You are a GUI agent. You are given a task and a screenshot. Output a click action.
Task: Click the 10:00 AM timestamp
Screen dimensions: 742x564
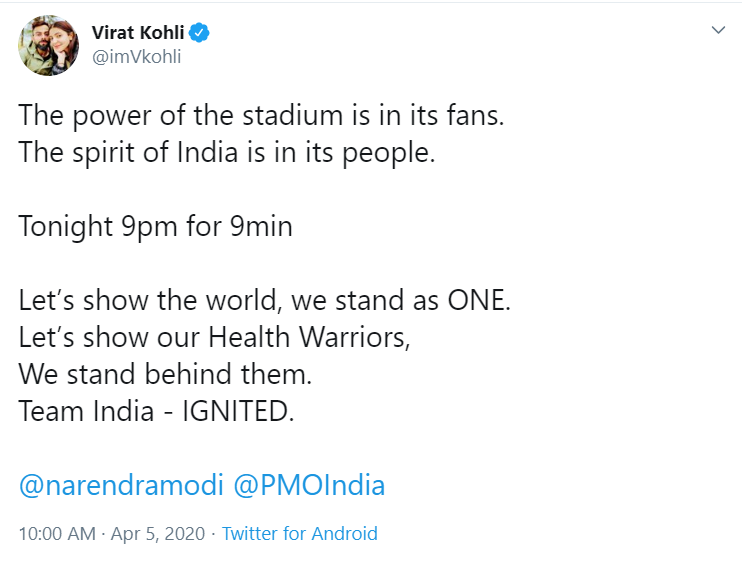[57, 534]
